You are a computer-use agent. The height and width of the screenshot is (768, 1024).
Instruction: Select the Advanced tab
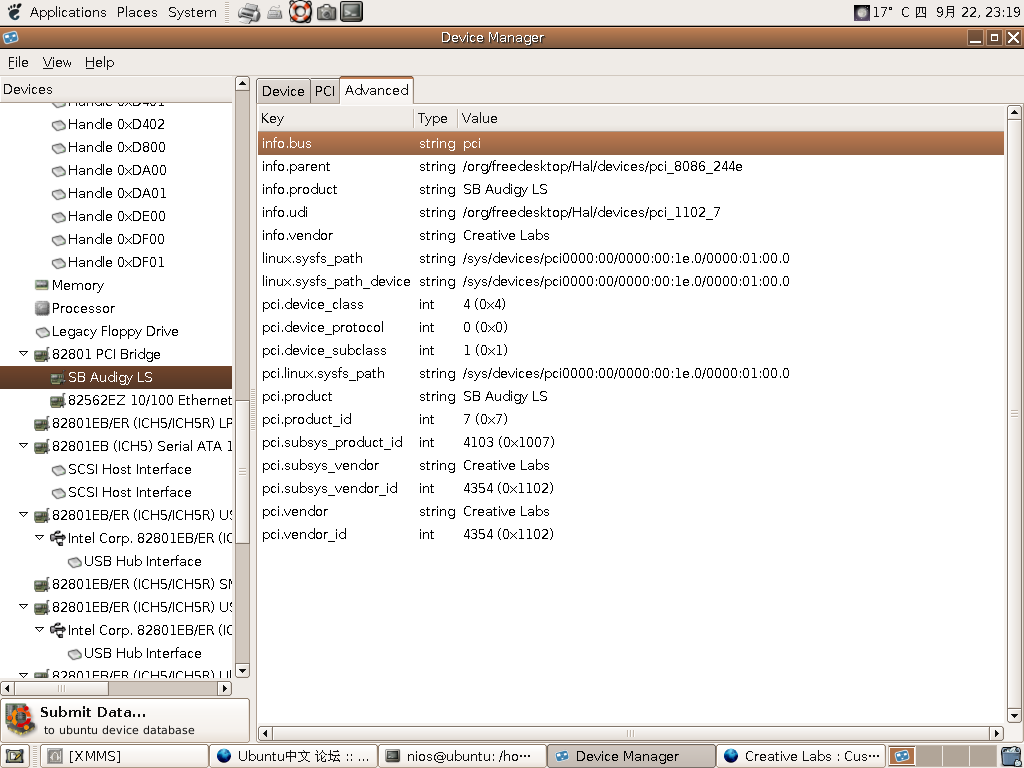pyautogui.click(x=377, y=90)
